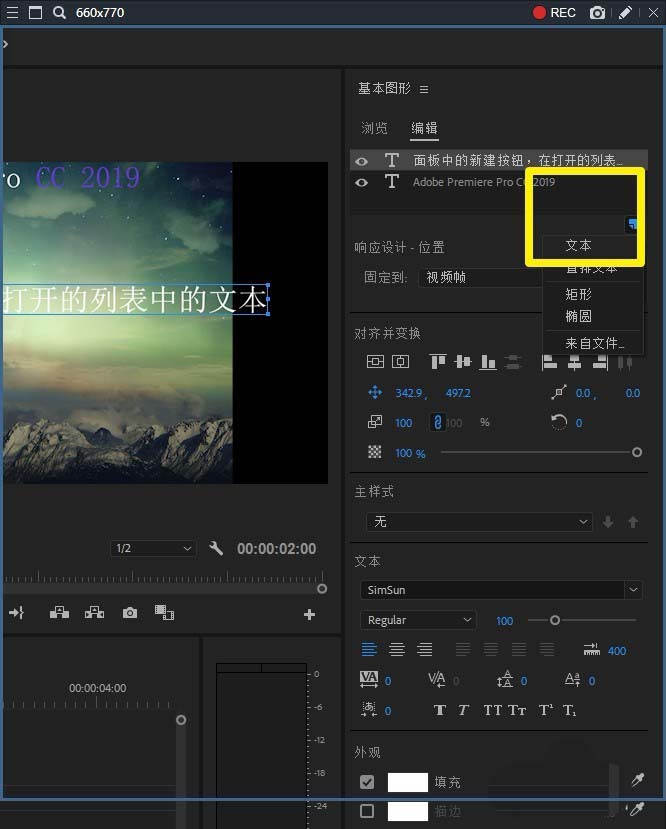Toggle all caps style

click(493, 710)
